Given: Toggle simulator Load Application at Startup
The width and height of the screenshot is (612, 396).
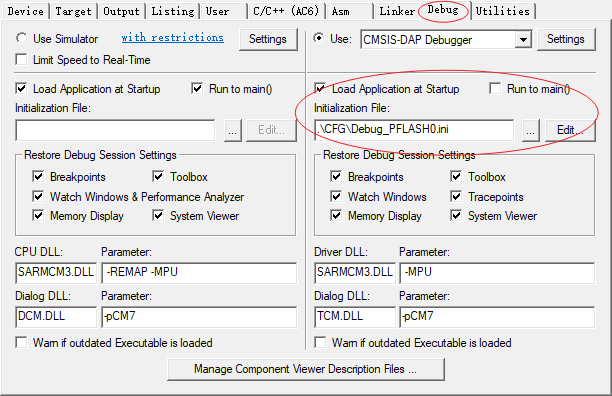Looking at the screenshot, I should [x=21, y=88].
